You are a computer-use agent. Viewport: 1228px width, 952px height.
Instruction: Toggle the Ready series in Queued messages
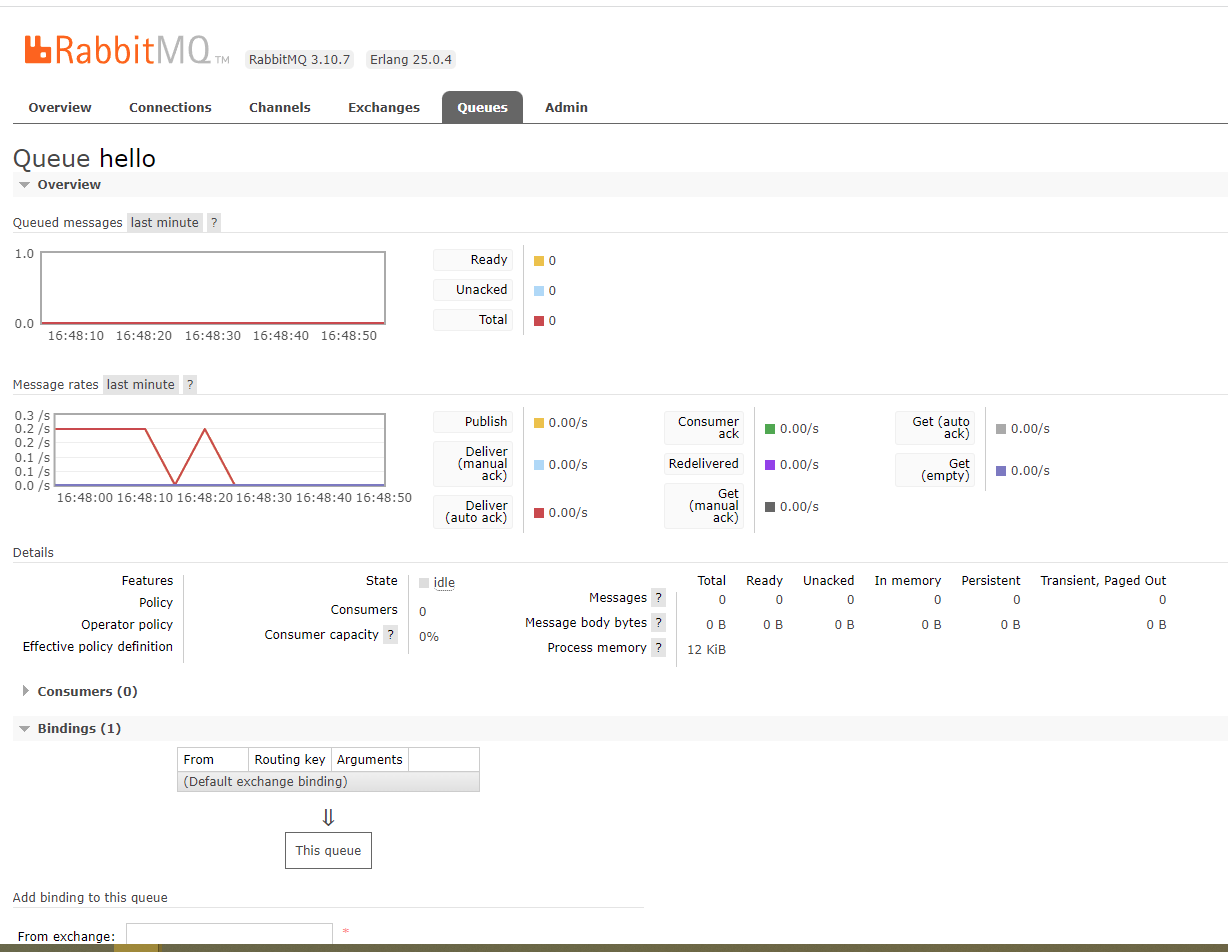[473, 260]
